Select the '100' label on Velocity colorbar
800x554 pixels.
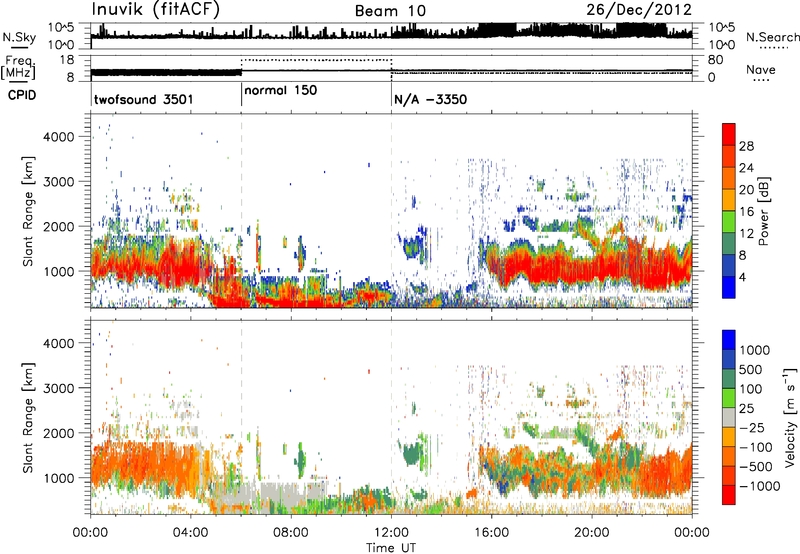pyautogui.click(x=751, y=389)
